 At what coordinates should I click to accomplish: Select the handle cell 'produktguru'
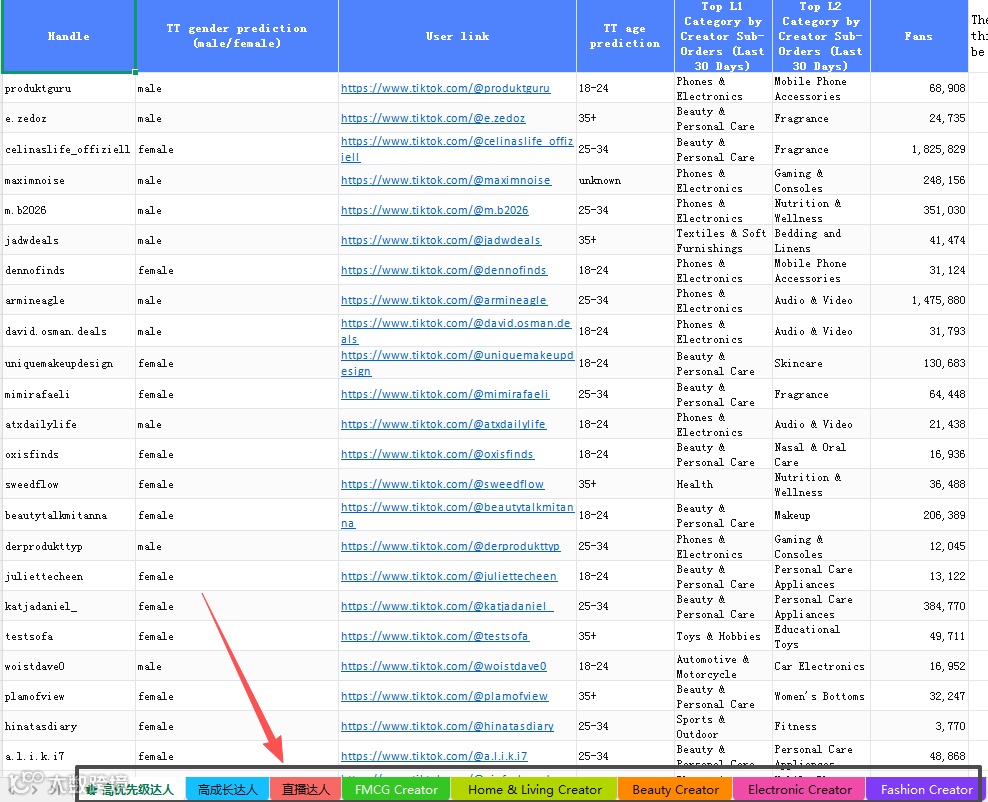click(69, 88)
